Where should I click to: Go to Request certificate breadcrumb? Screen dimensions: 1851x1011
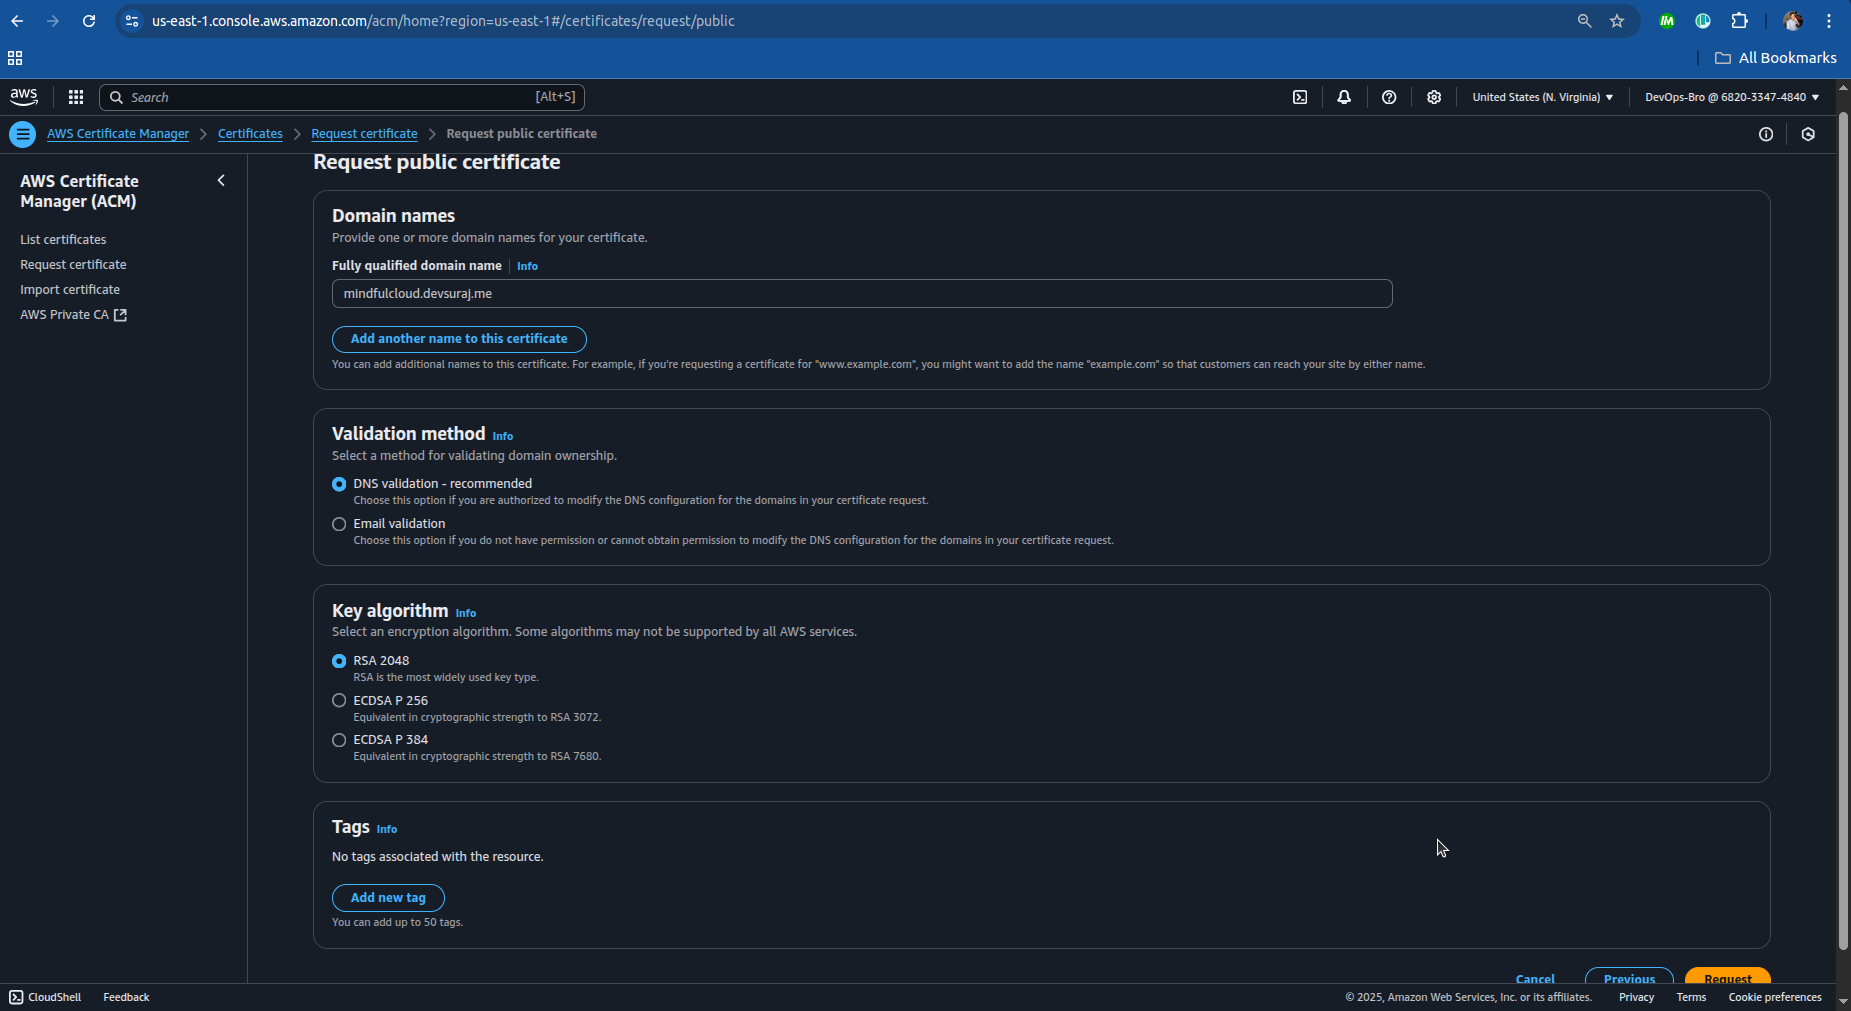point(364,134)
